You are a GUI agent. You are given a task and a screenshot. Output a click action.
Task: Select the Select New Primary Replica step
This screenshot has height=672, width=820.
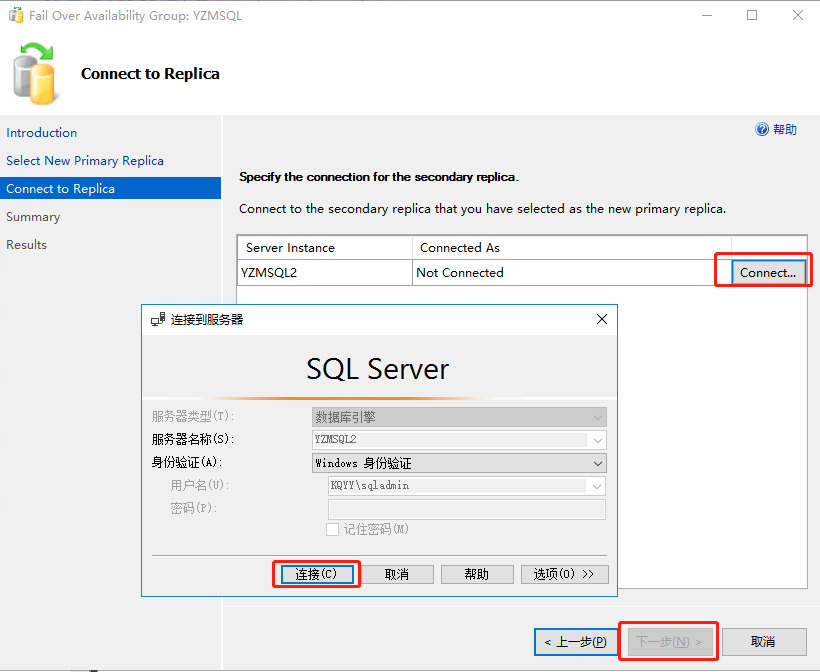click(85, 160)
